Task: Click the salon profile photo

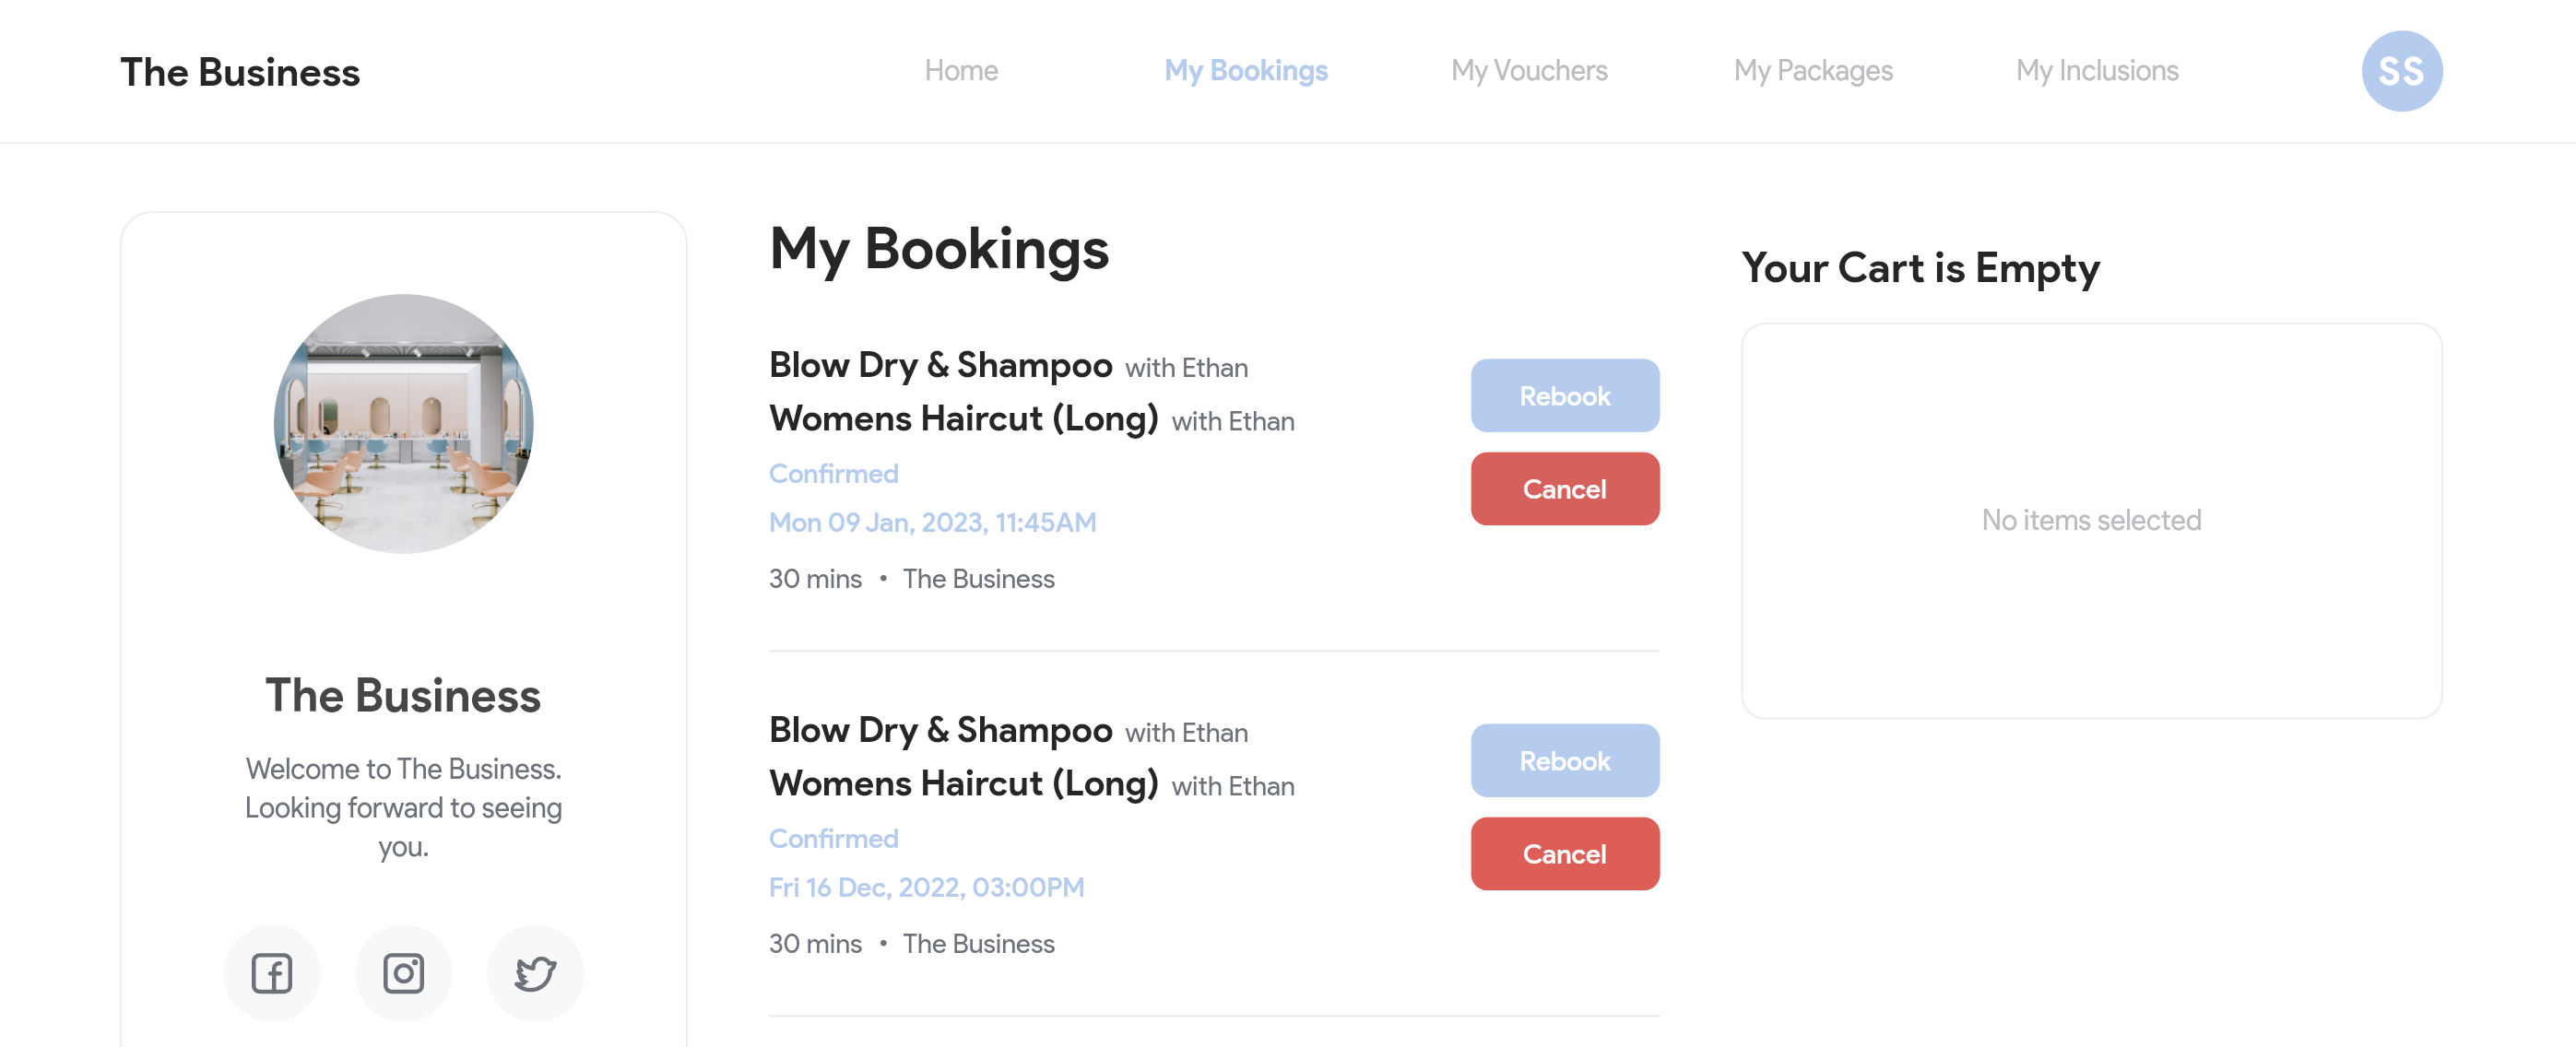Action: coord(404,424)
